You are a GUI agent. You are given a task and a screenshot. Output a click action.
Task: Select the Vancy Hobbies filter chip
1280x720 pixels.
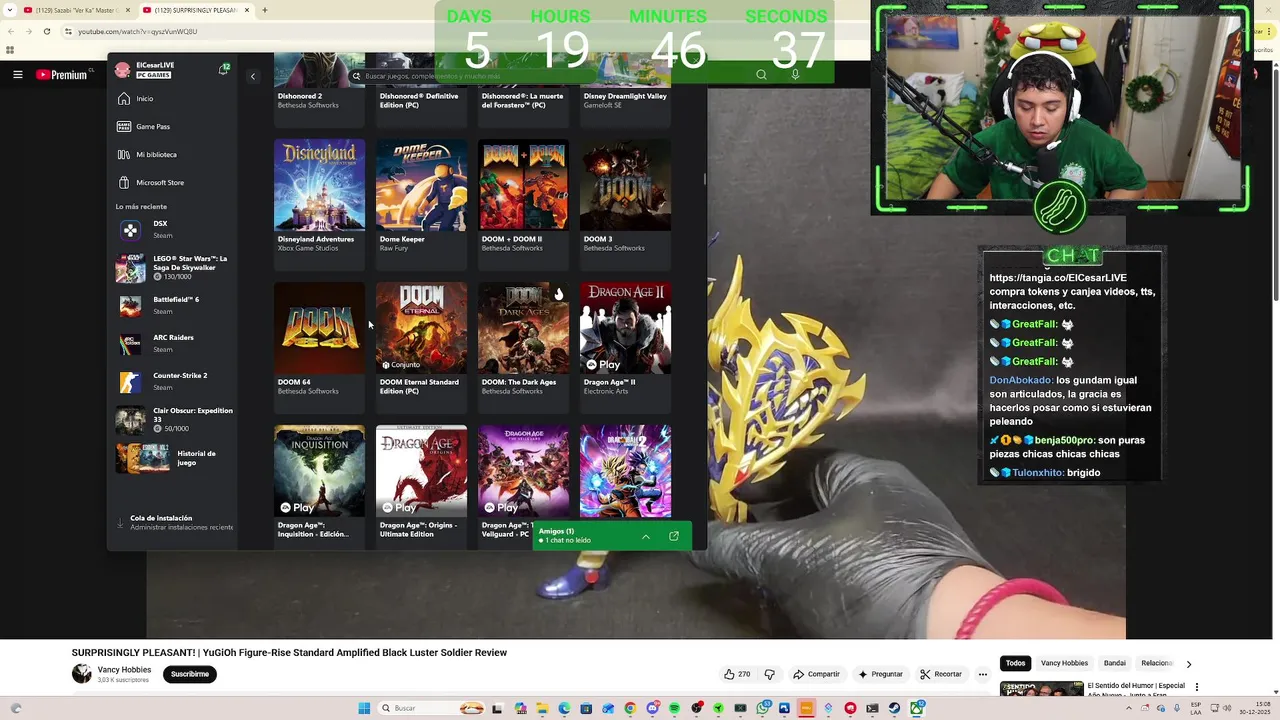tap(1064, 663)
